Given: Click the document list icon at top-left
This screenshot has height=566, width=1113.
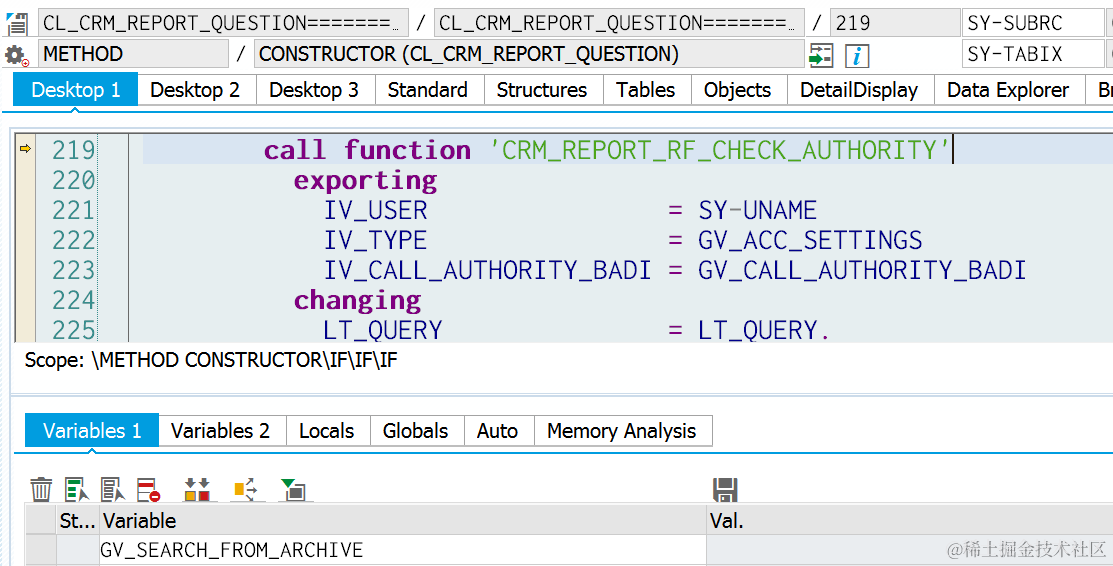Looking at the screenshot, I should pyautogui.click(x=16, y=23).
